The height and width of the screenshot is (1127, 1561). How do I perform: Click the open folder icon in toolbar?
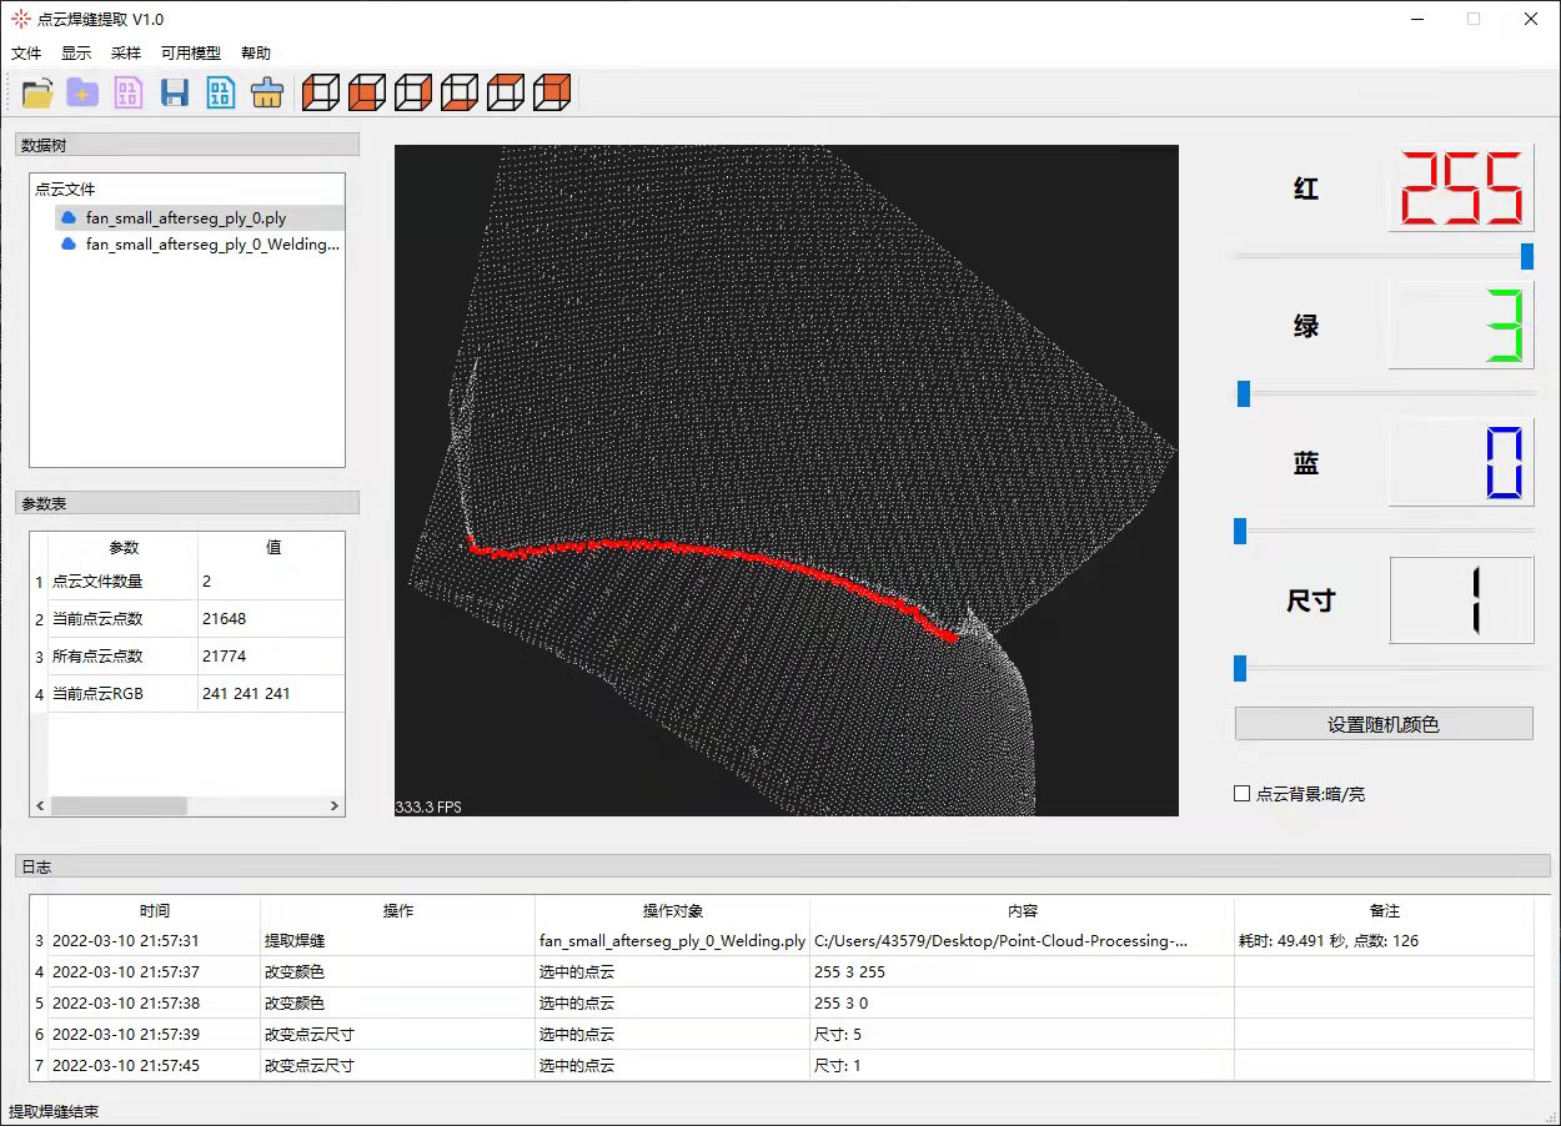pyautogui.click(x=37, y=93)
